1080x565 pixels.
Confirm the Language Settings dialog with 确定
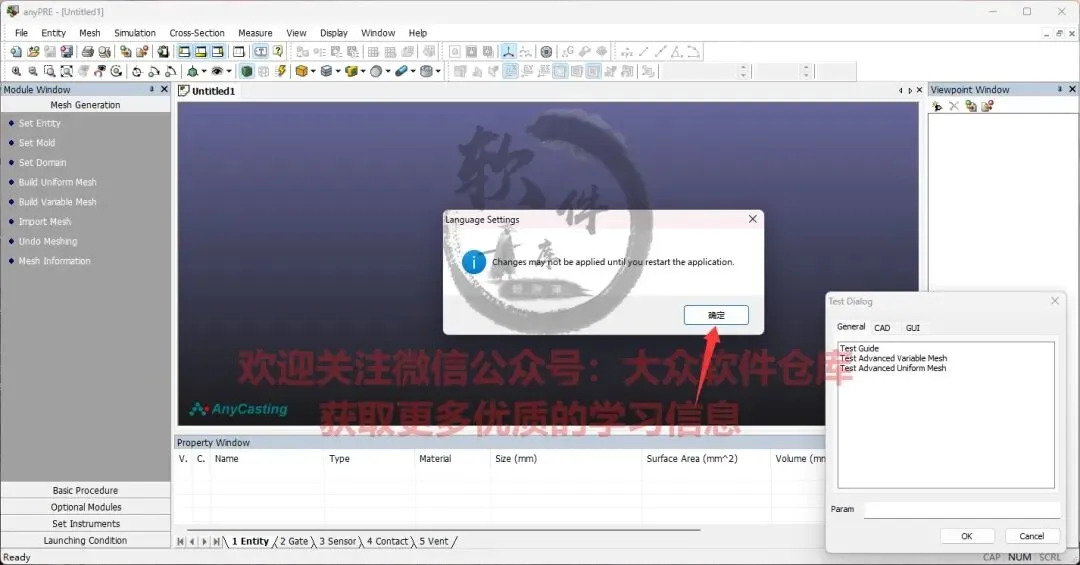tap(716, 315)
